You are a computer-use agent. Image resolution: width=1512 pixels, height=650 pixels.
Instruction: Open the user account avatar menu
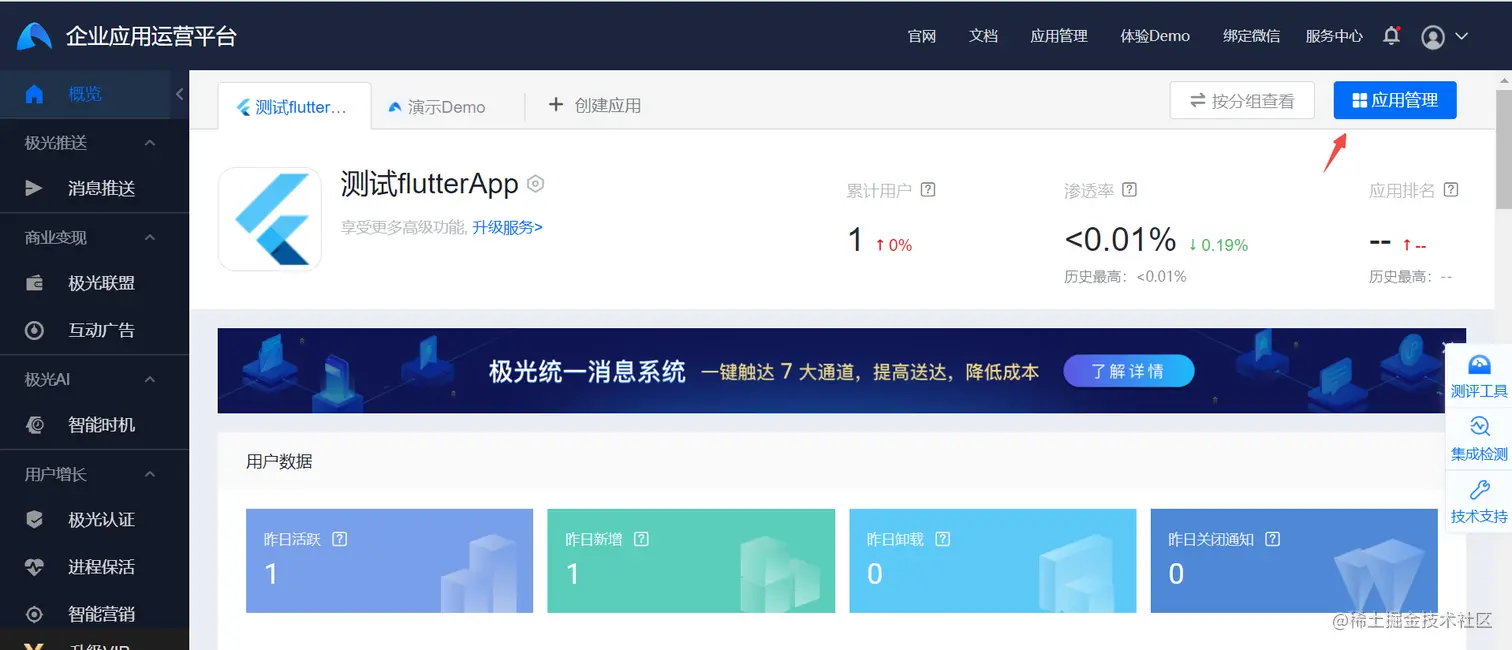[x=1433, y=37]
